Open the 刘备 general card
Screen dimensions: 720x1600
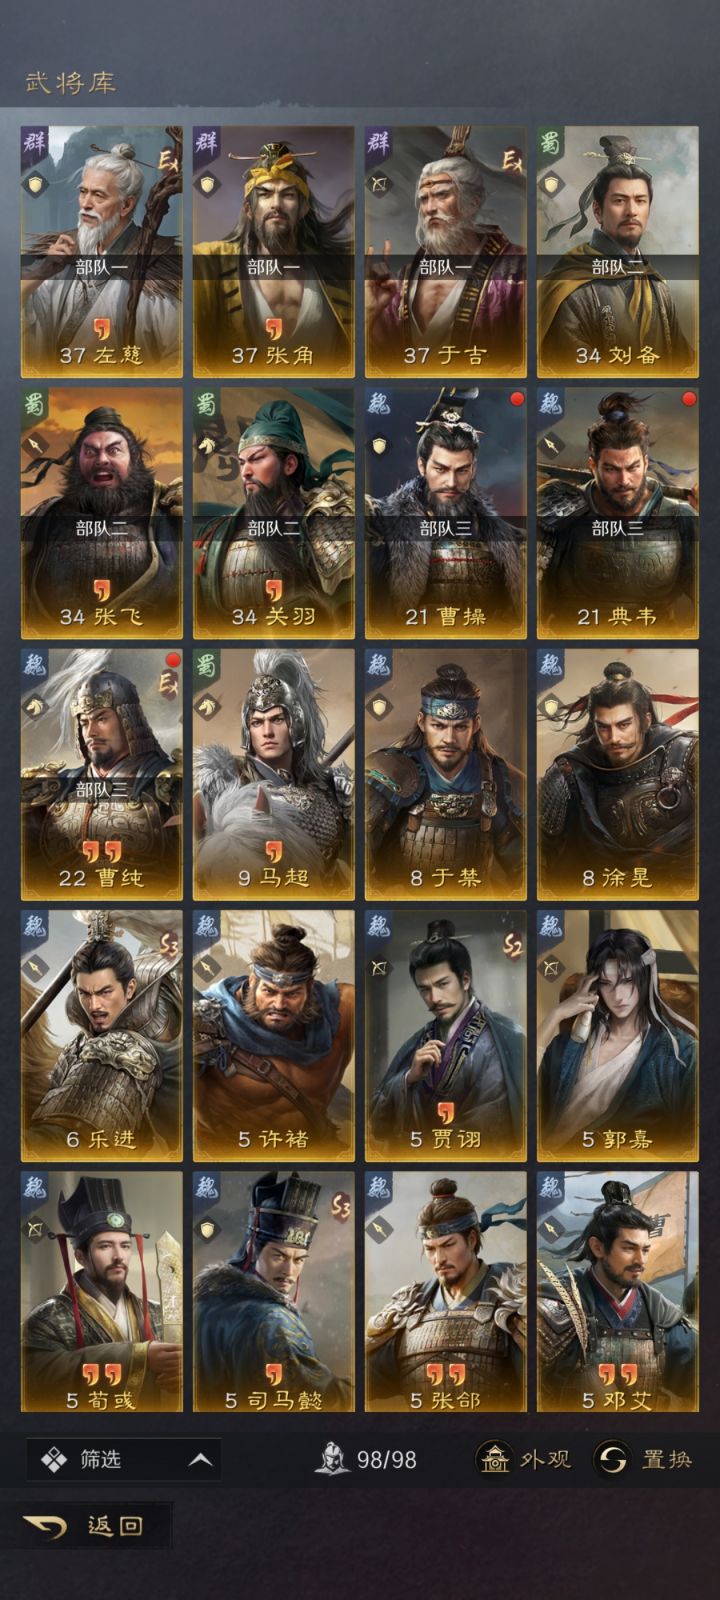tap(617, 252)
